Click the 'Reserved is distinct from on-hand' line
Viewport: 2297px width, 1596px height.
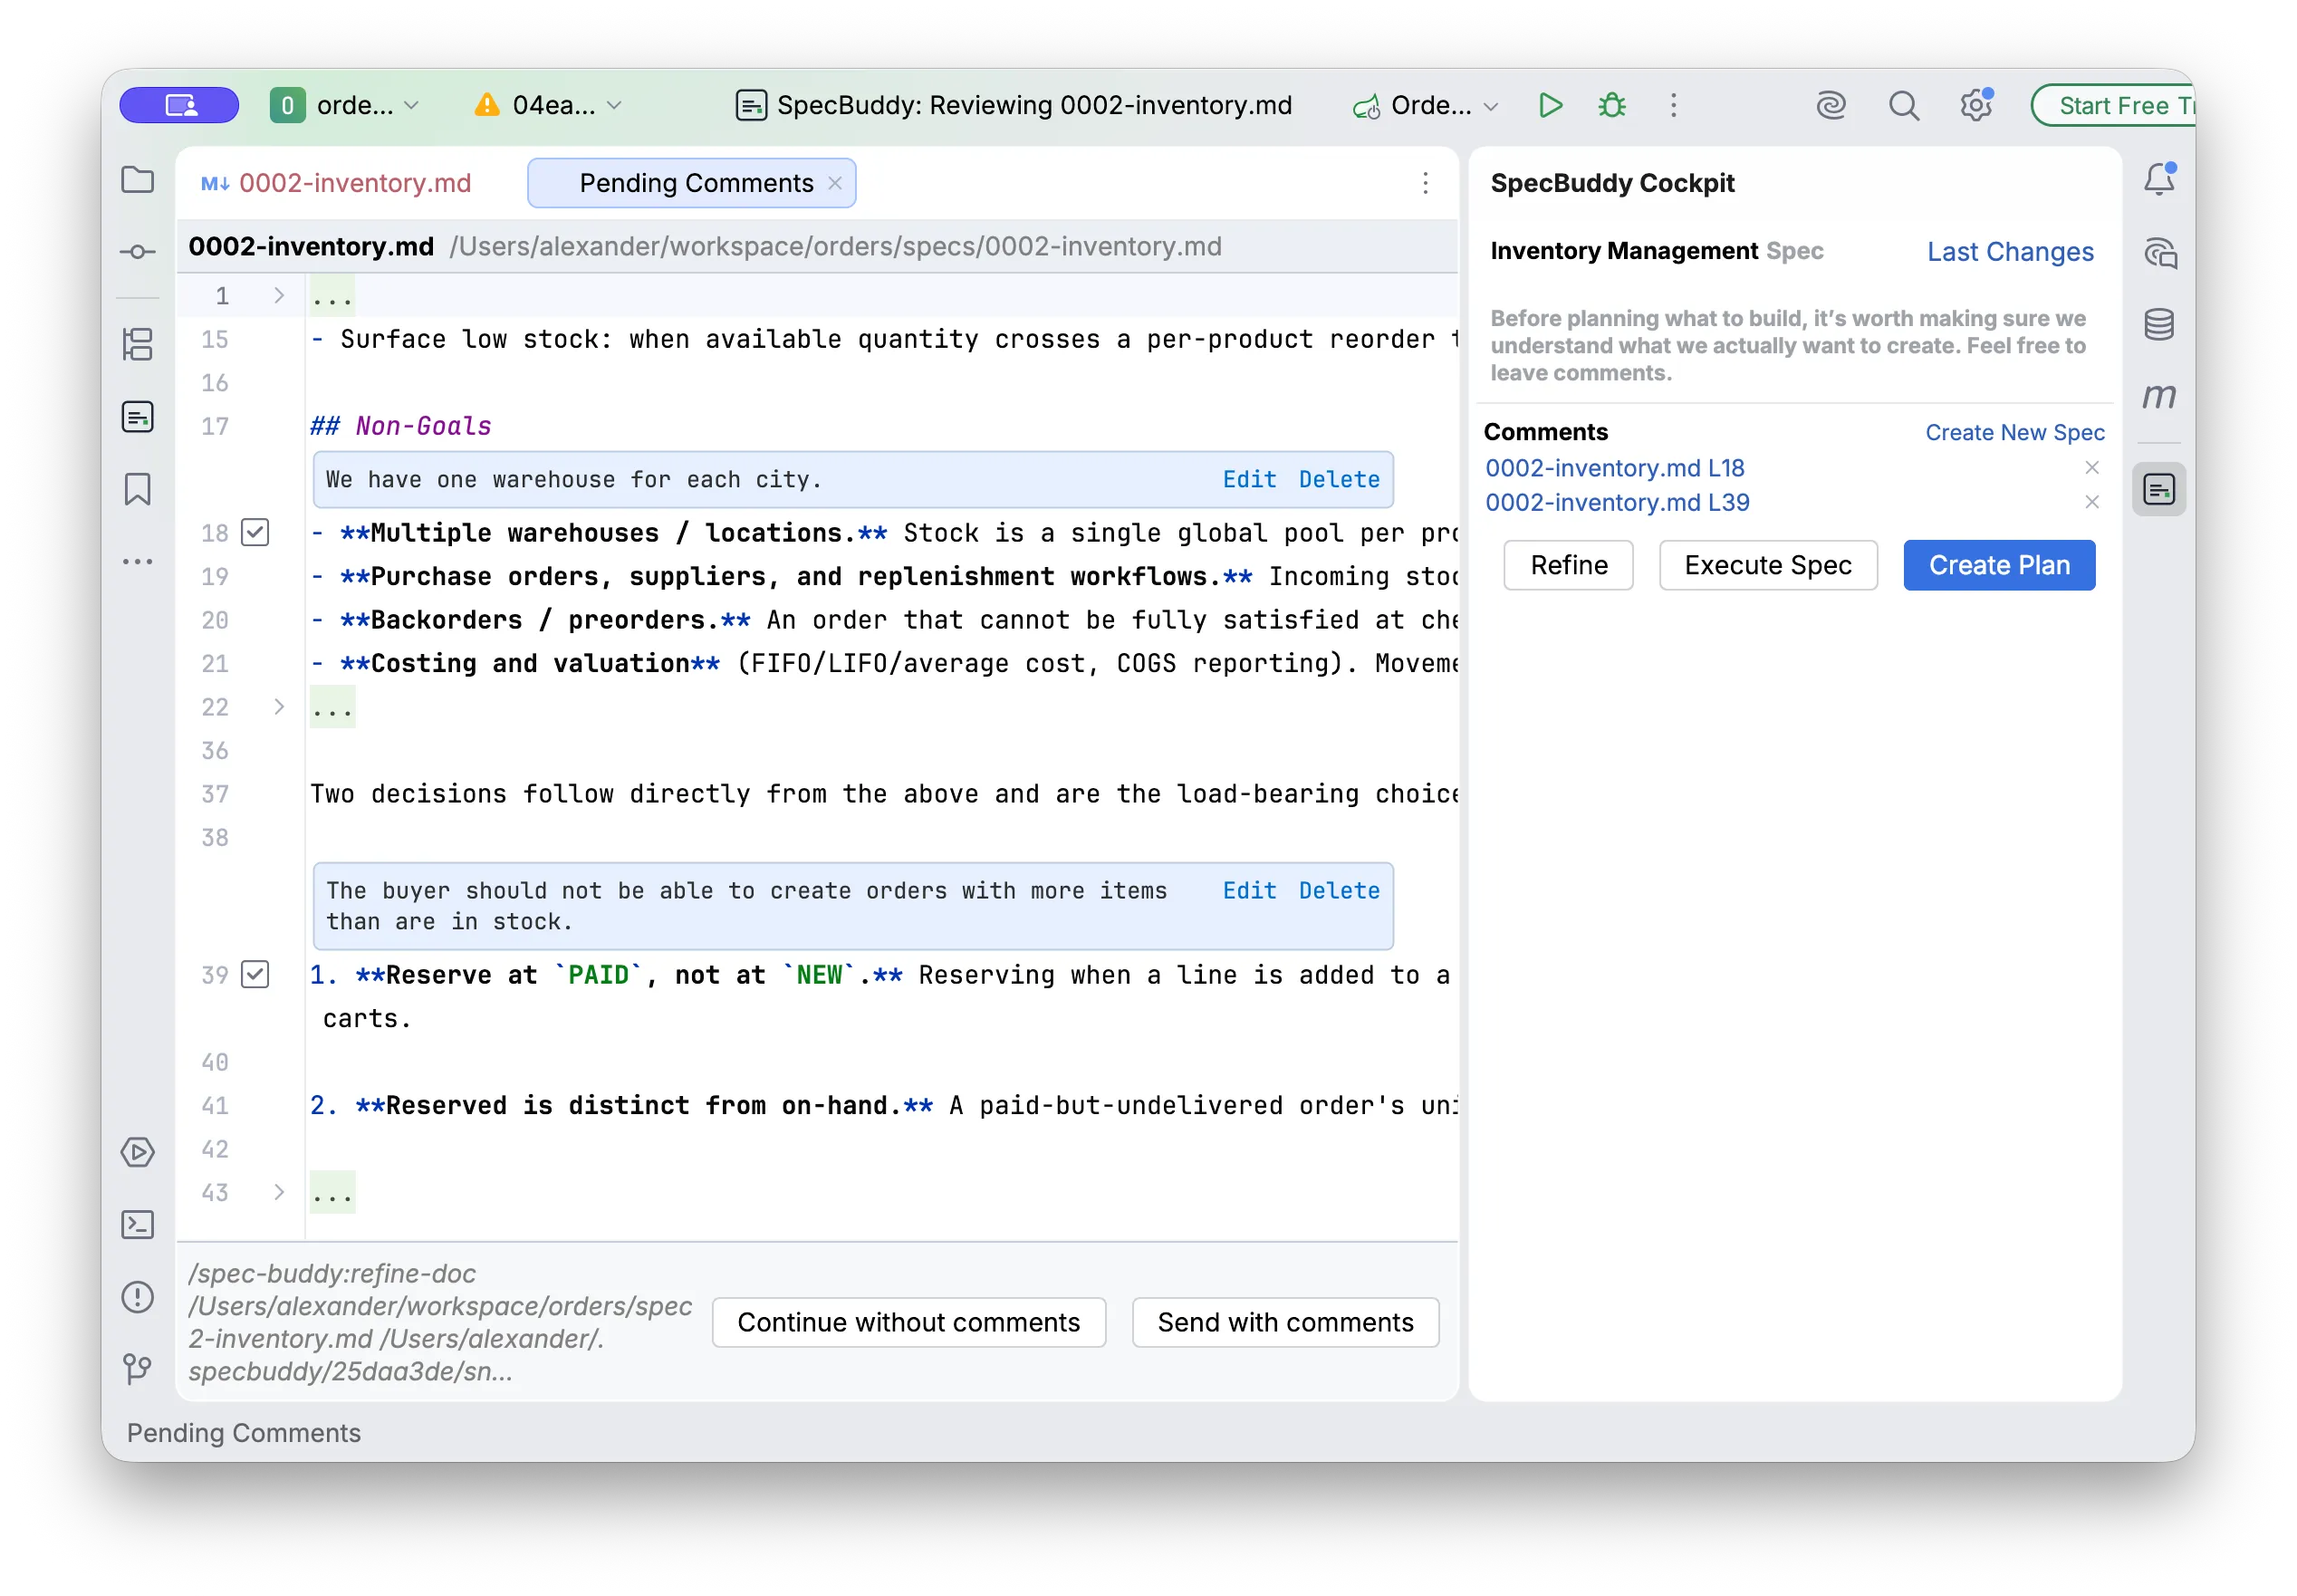[883, 1105]
